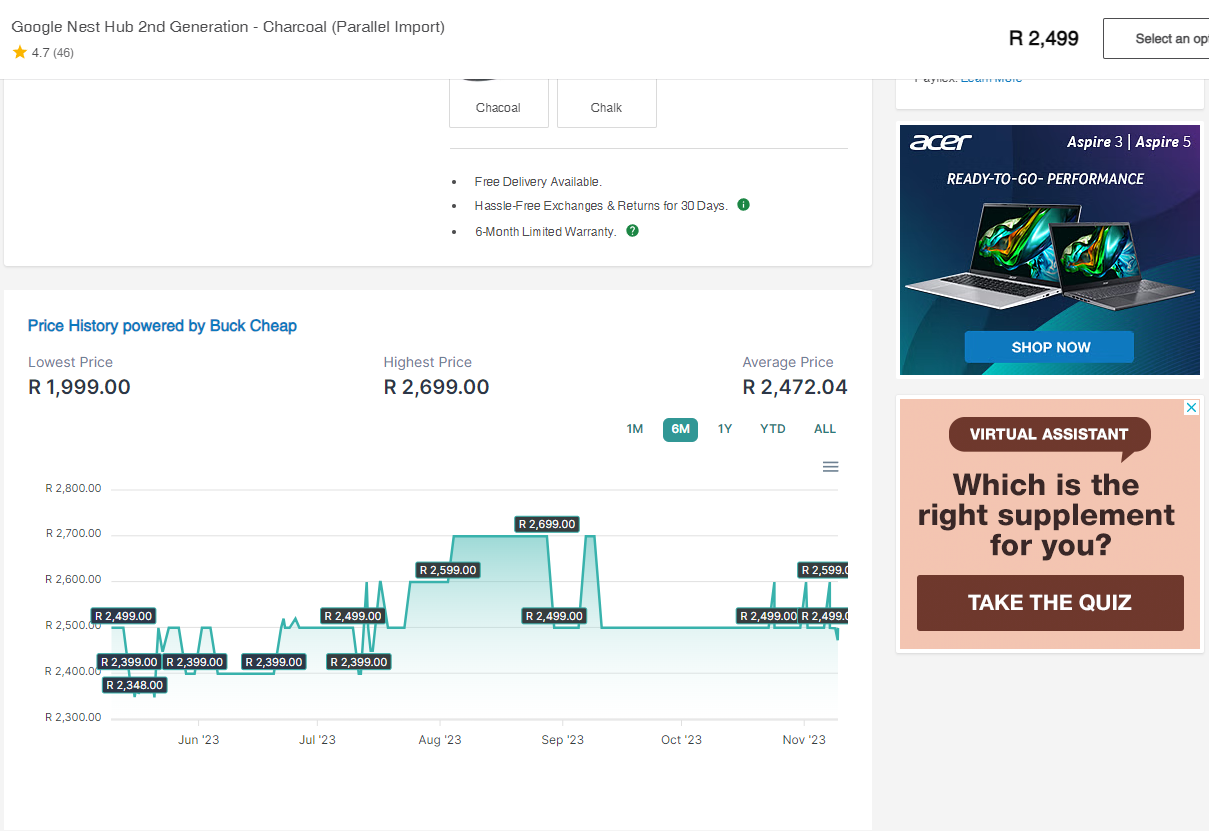Screen dimensions: 1209x831
Task: Click the 4.7 (46) reviews rating text
Action: click(x=53, y=53)
